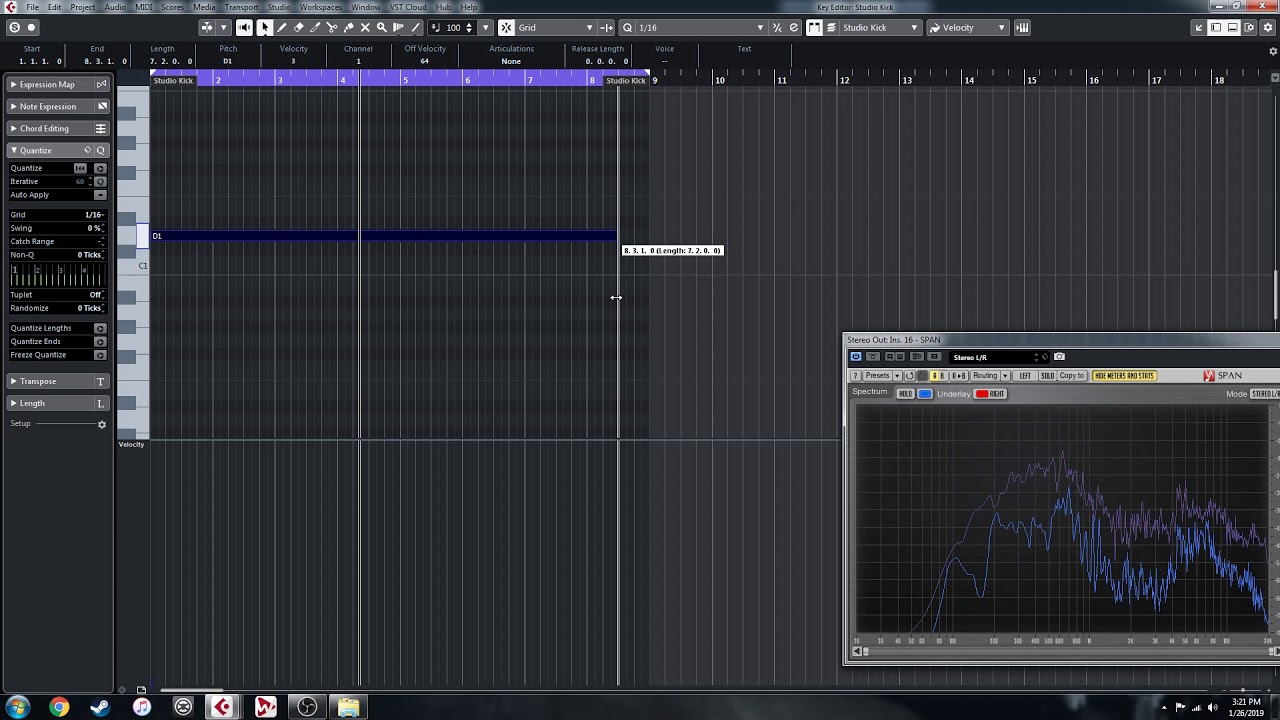
Task: Expand the Expression Map section
Action: [x=13, y=84]
